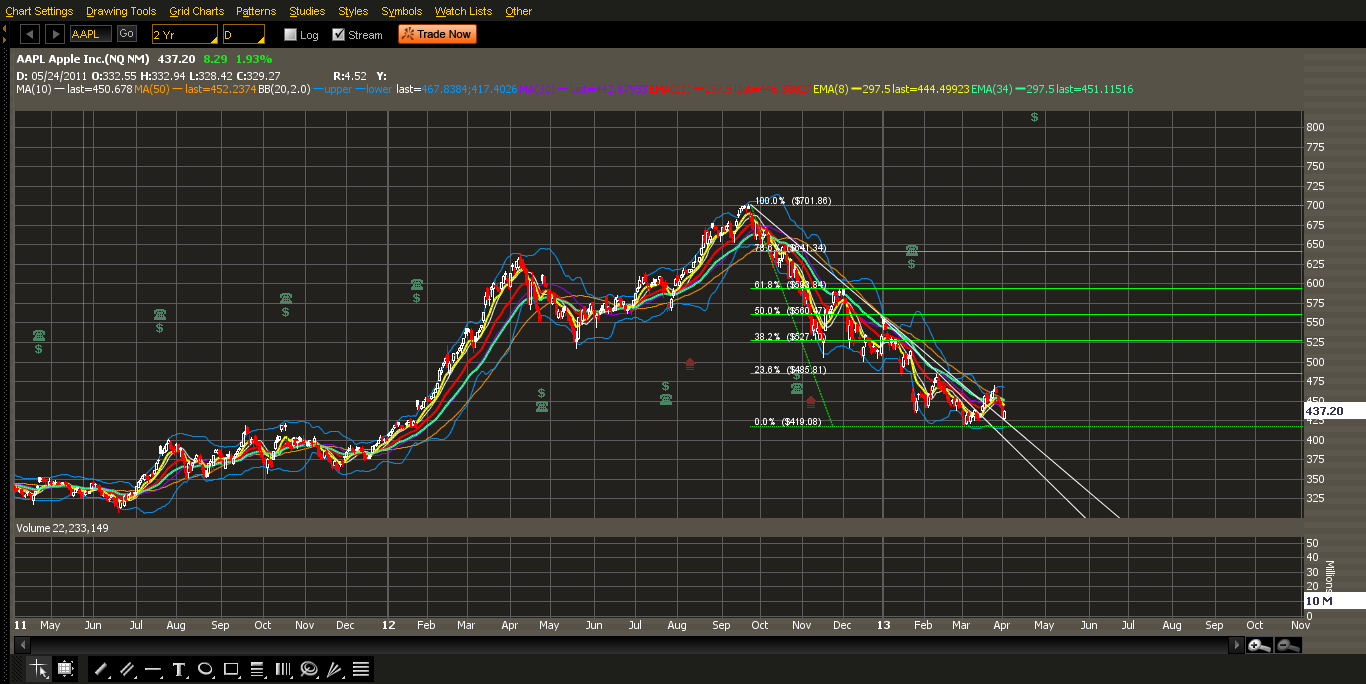This screenshot has width=1366, height=684.
Task: Click the AAPL symbol input field
Action: [91, 34]
